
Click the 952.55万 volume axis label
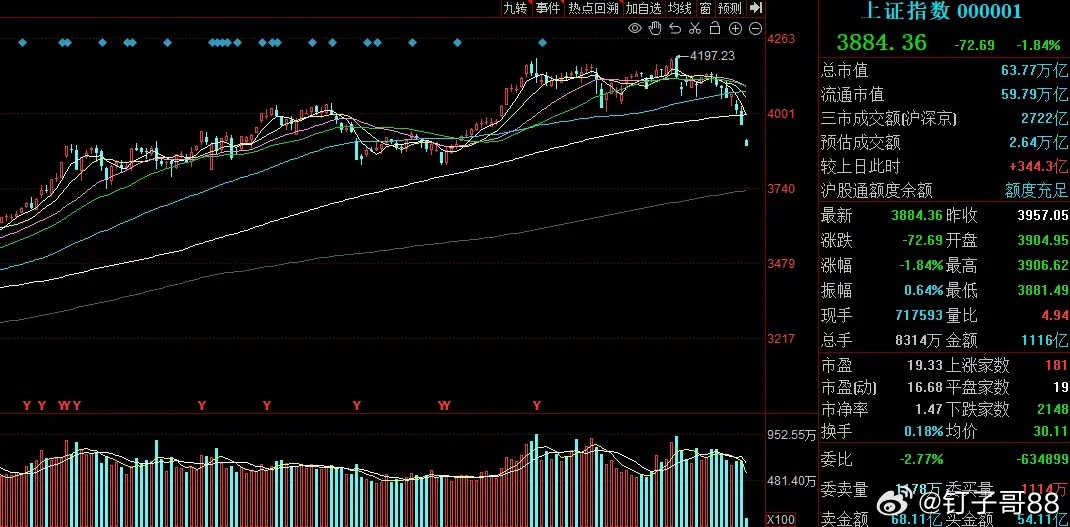coord(791,434)
